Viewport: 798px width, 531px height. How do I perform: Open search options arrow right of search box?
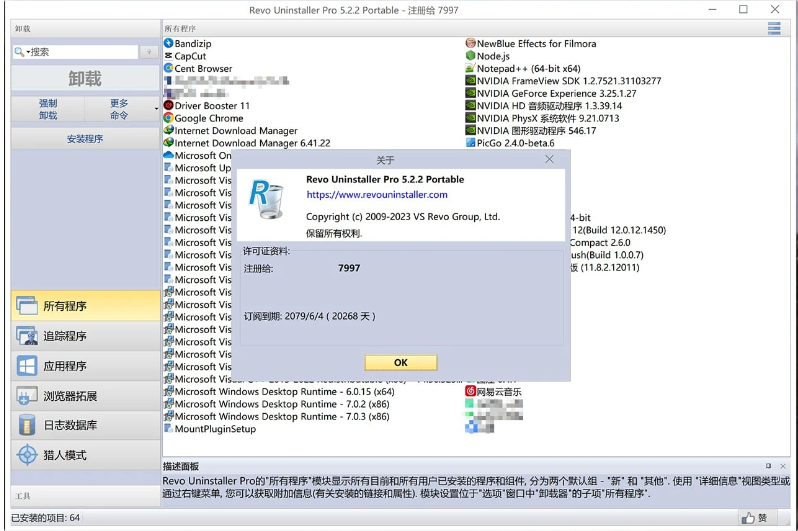pos(149,52)
